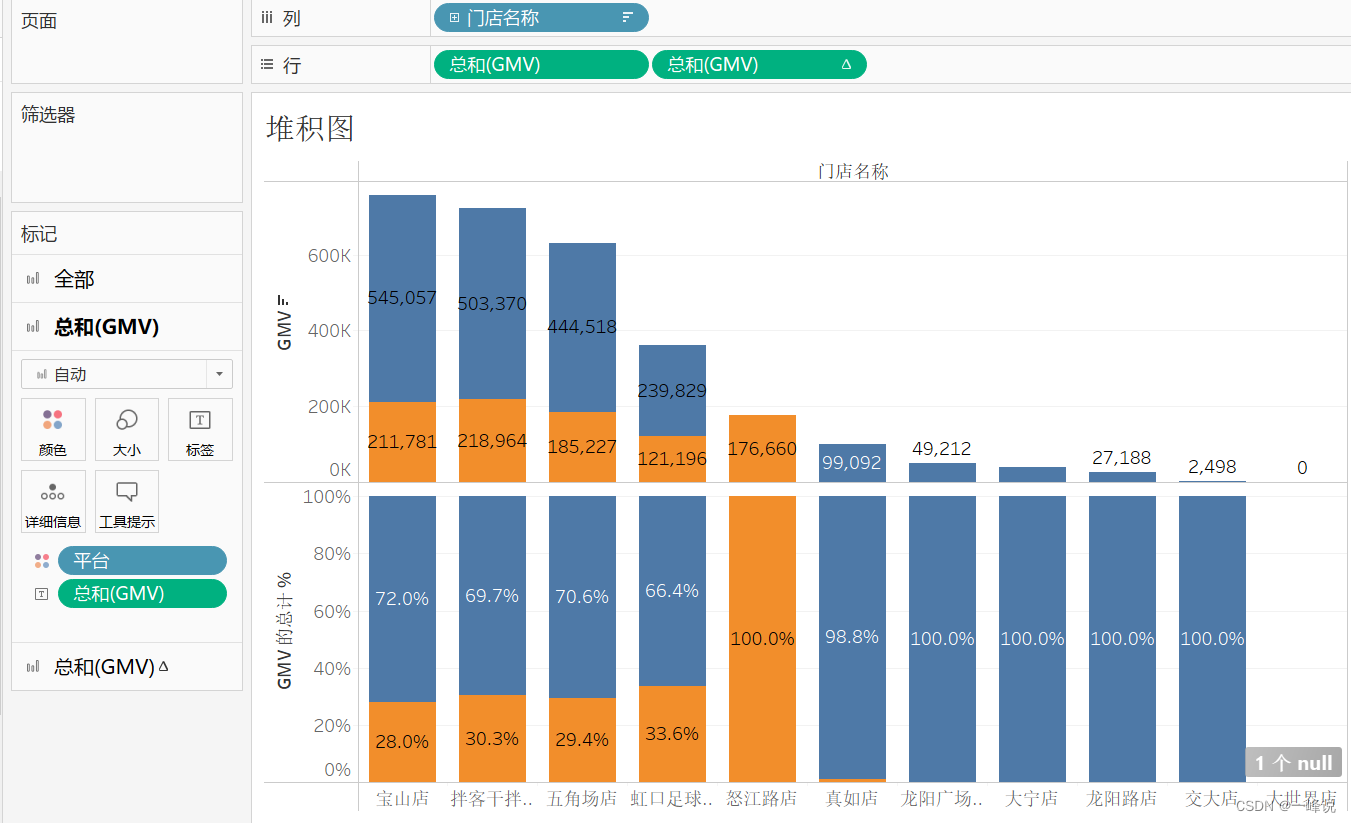Click the 颜色 (Color) marks card button
The image size is (1351, 823).
[x=53, y=430]
